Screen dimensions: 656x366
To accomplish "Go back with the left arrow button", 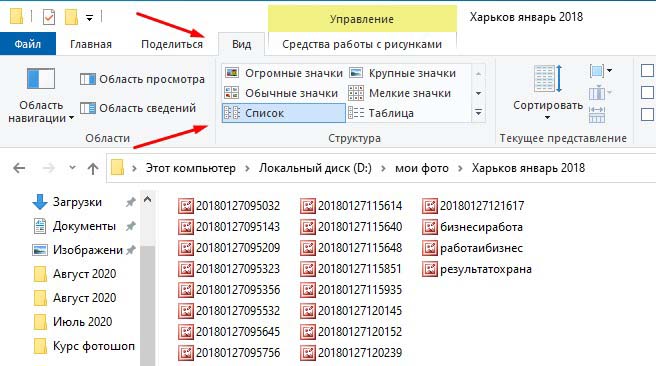I will point(19,169).
